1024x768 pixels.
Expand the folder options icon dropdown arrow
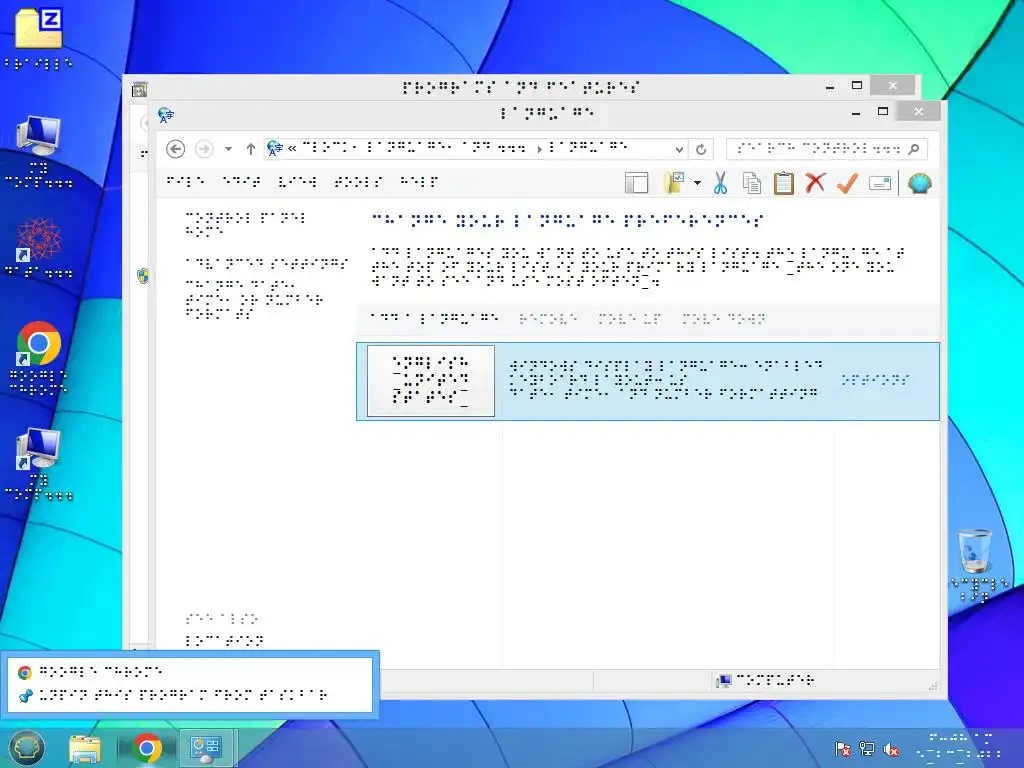(697, 184)
